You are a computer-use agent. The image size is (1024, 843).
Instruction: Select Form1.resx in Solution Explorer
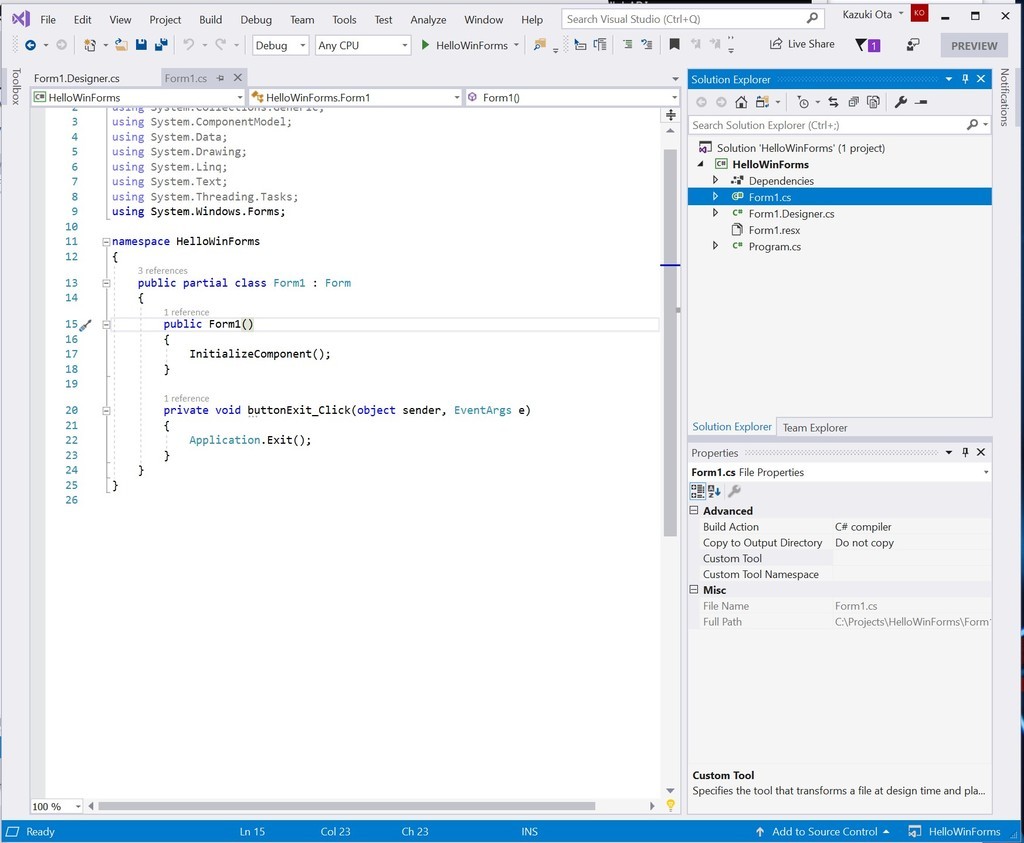pos(774,230)
